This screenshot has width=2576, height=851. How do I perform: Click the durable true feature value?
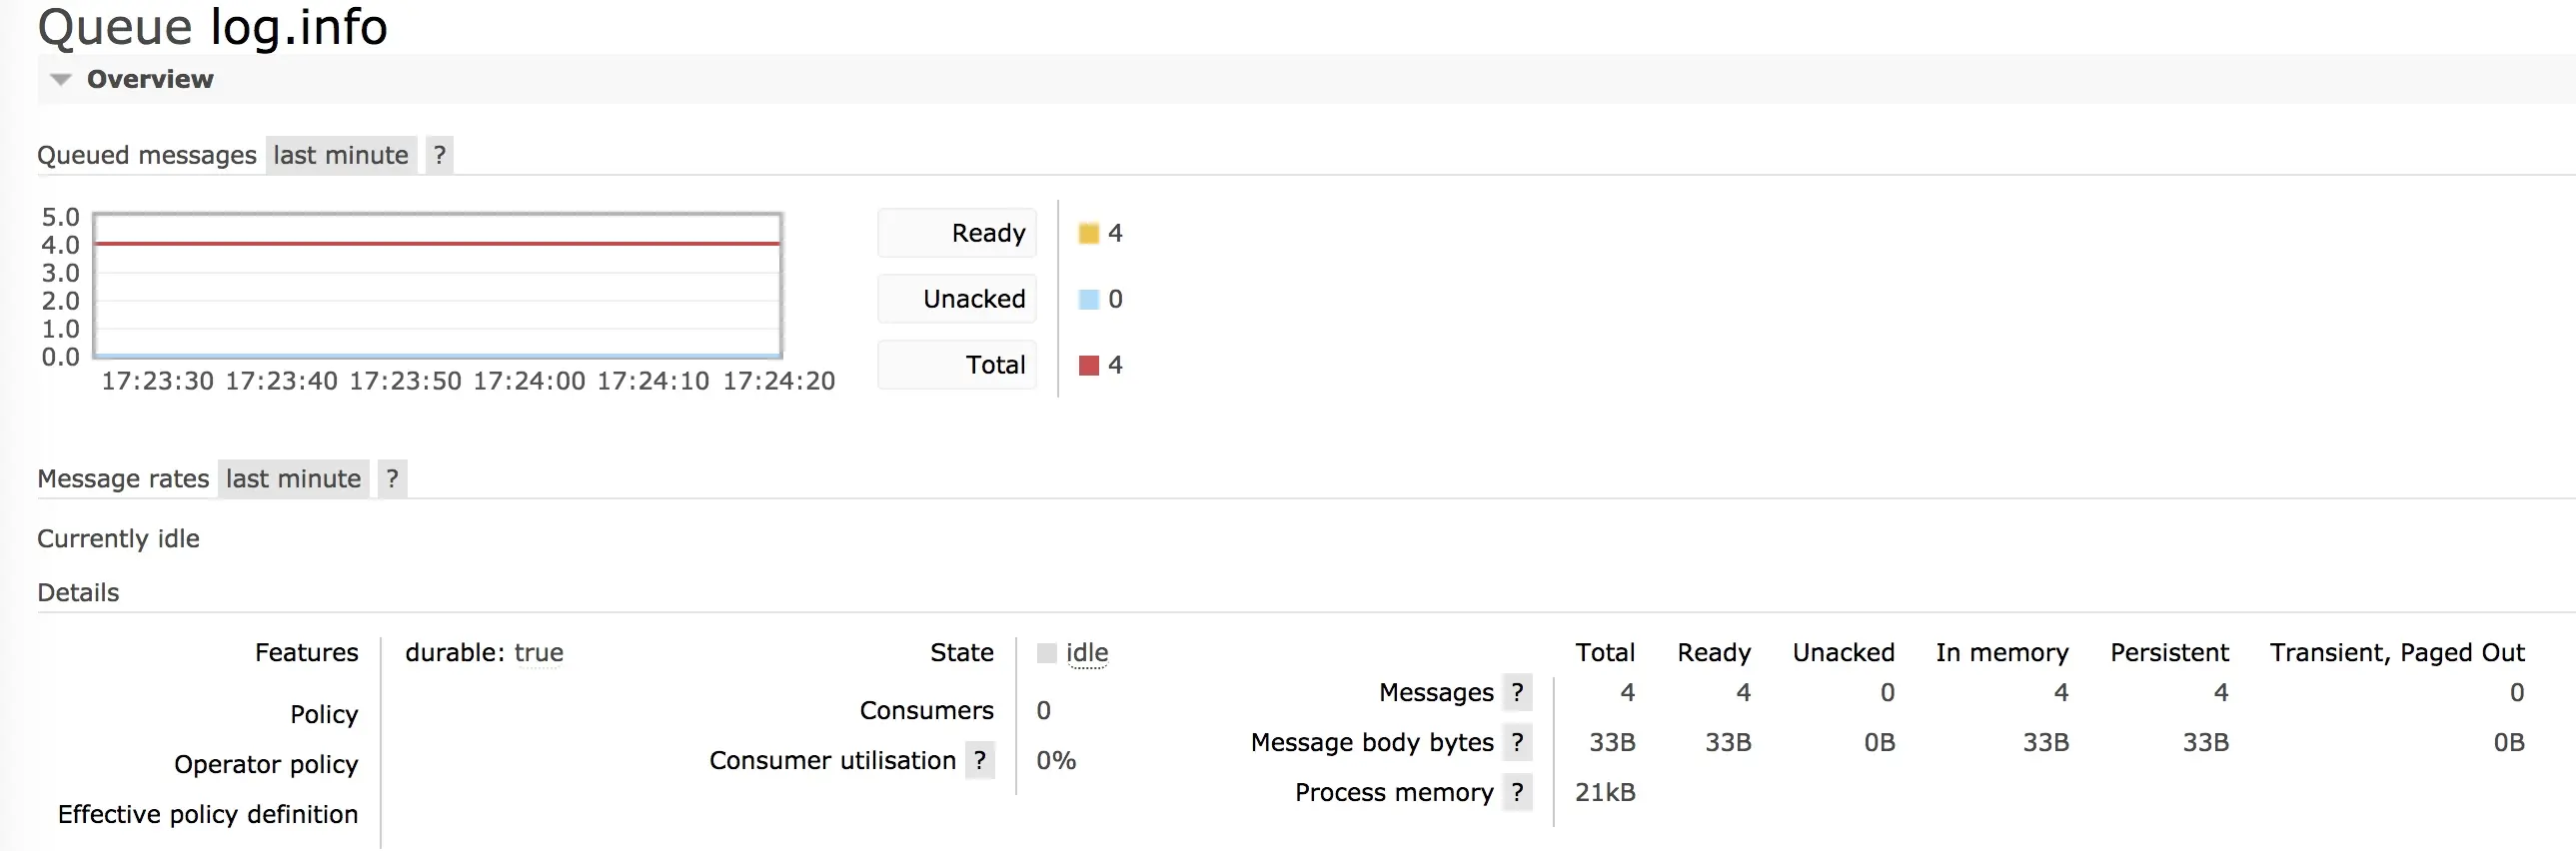pyautogui.click(x=538, y=654)
